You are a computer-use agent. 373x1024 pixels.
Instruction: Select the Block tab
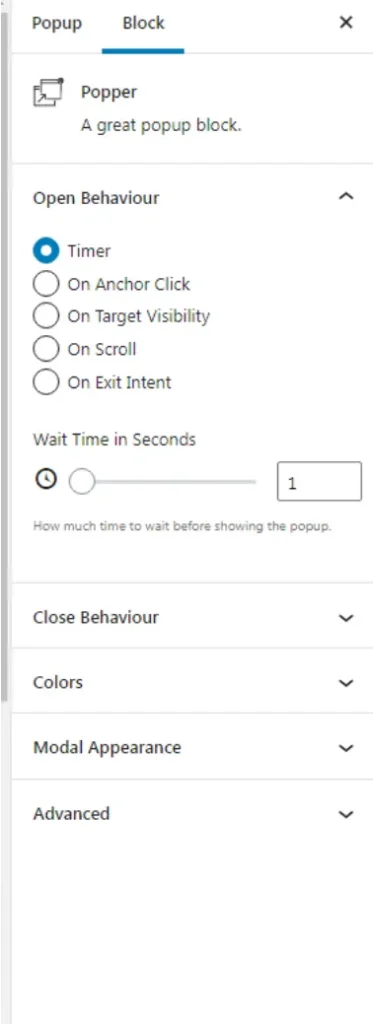[x=143, y=24]
